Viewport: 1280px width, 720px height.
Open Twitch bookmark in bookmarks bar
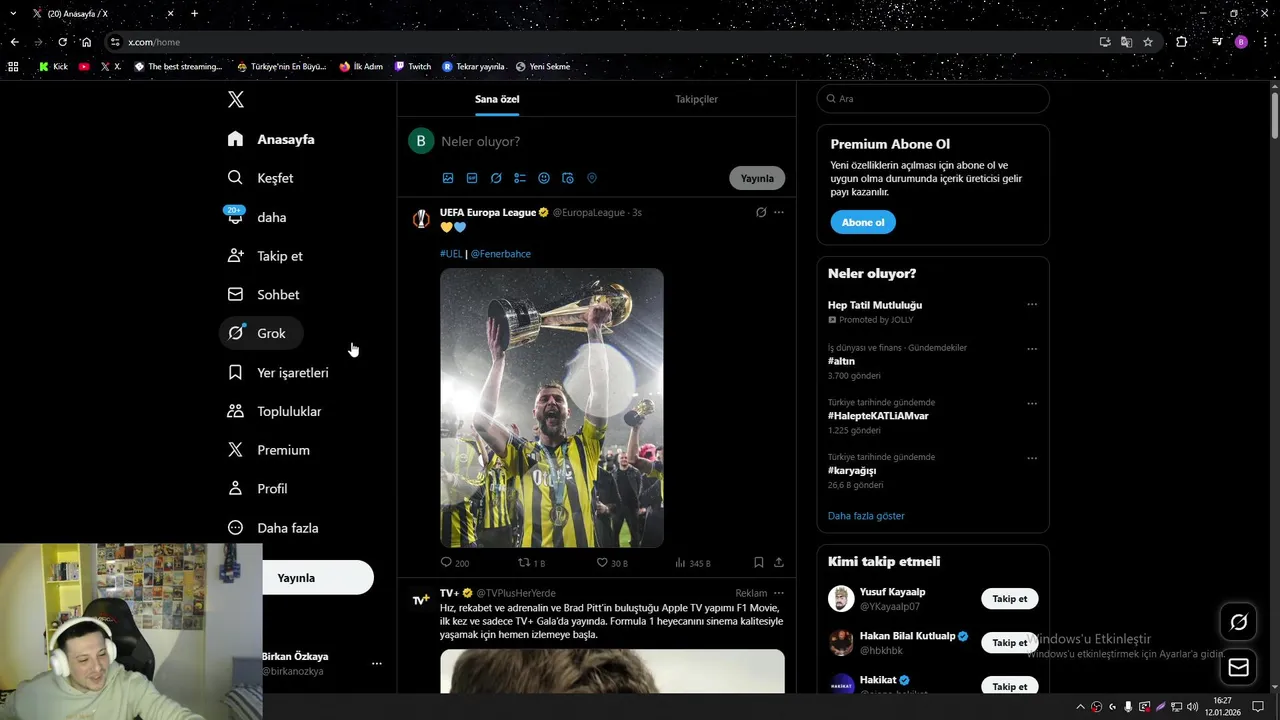point(413,67)
